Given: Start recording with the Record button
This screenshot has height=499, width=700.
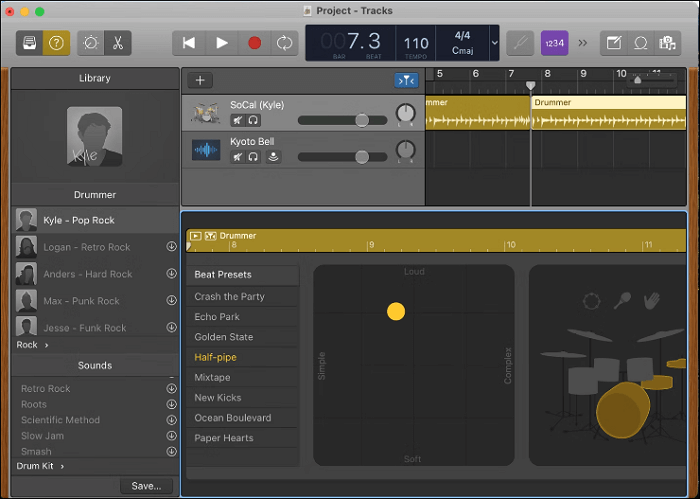Looking at the screenshot, I should (x=254, y=43).
